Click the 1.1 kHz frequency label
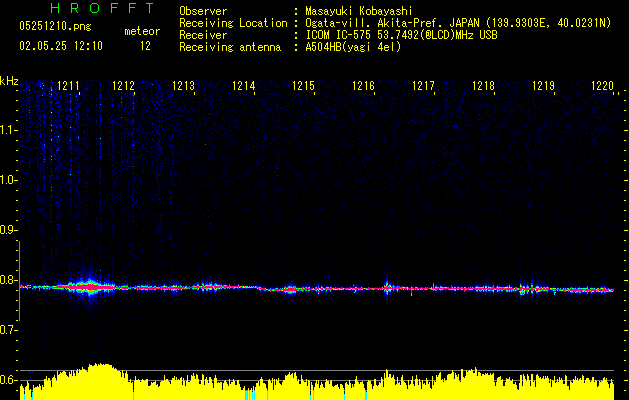629x400 pixels. click(9, 130)
